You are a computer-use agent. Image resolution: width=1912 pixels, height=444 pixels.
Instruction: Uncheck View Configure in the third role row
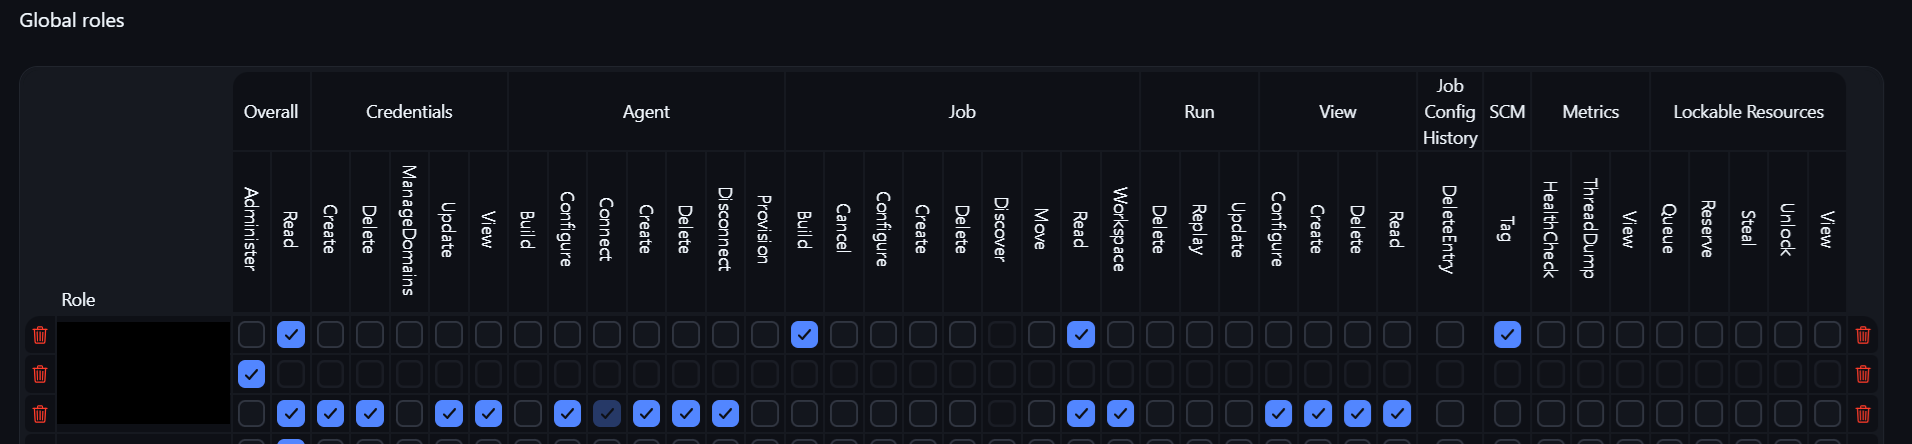pyautogui.click(x=1278, y=413)
